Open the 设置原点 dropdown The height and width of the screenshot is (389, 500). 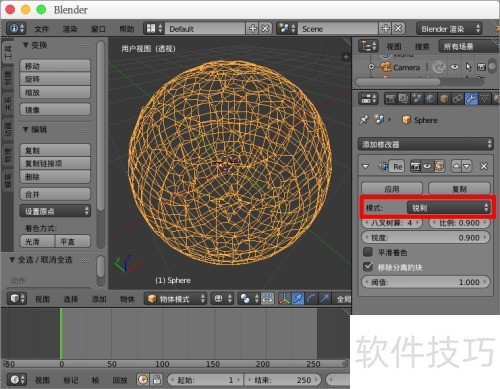point(55,211)
